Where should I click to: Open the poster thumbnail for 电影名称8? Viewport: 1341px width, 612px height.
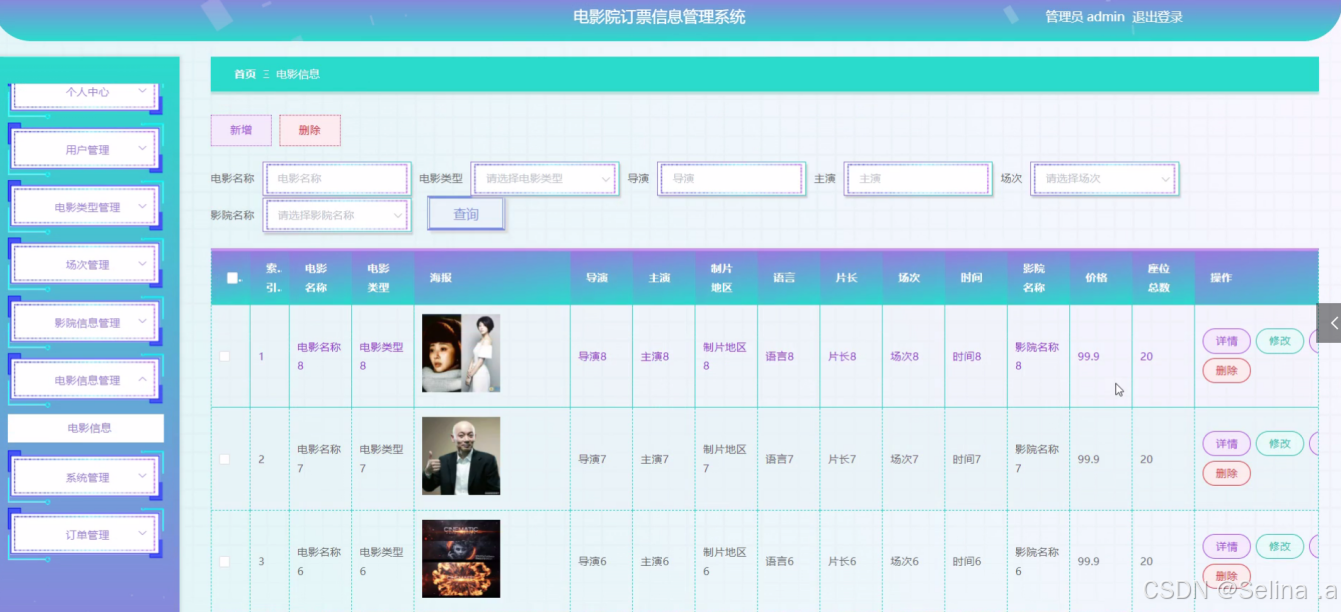[x=461, y=353]
